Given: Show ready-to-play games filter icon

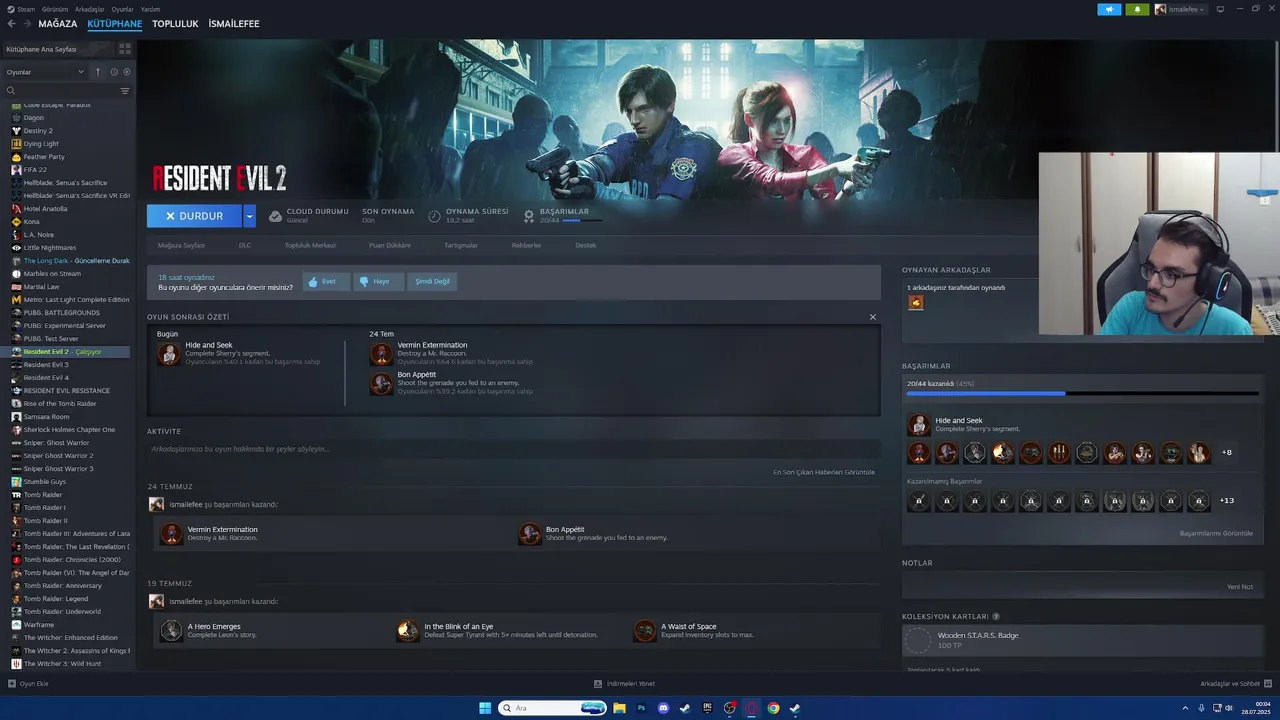Looking at the screenshot, I should [126, 72].
